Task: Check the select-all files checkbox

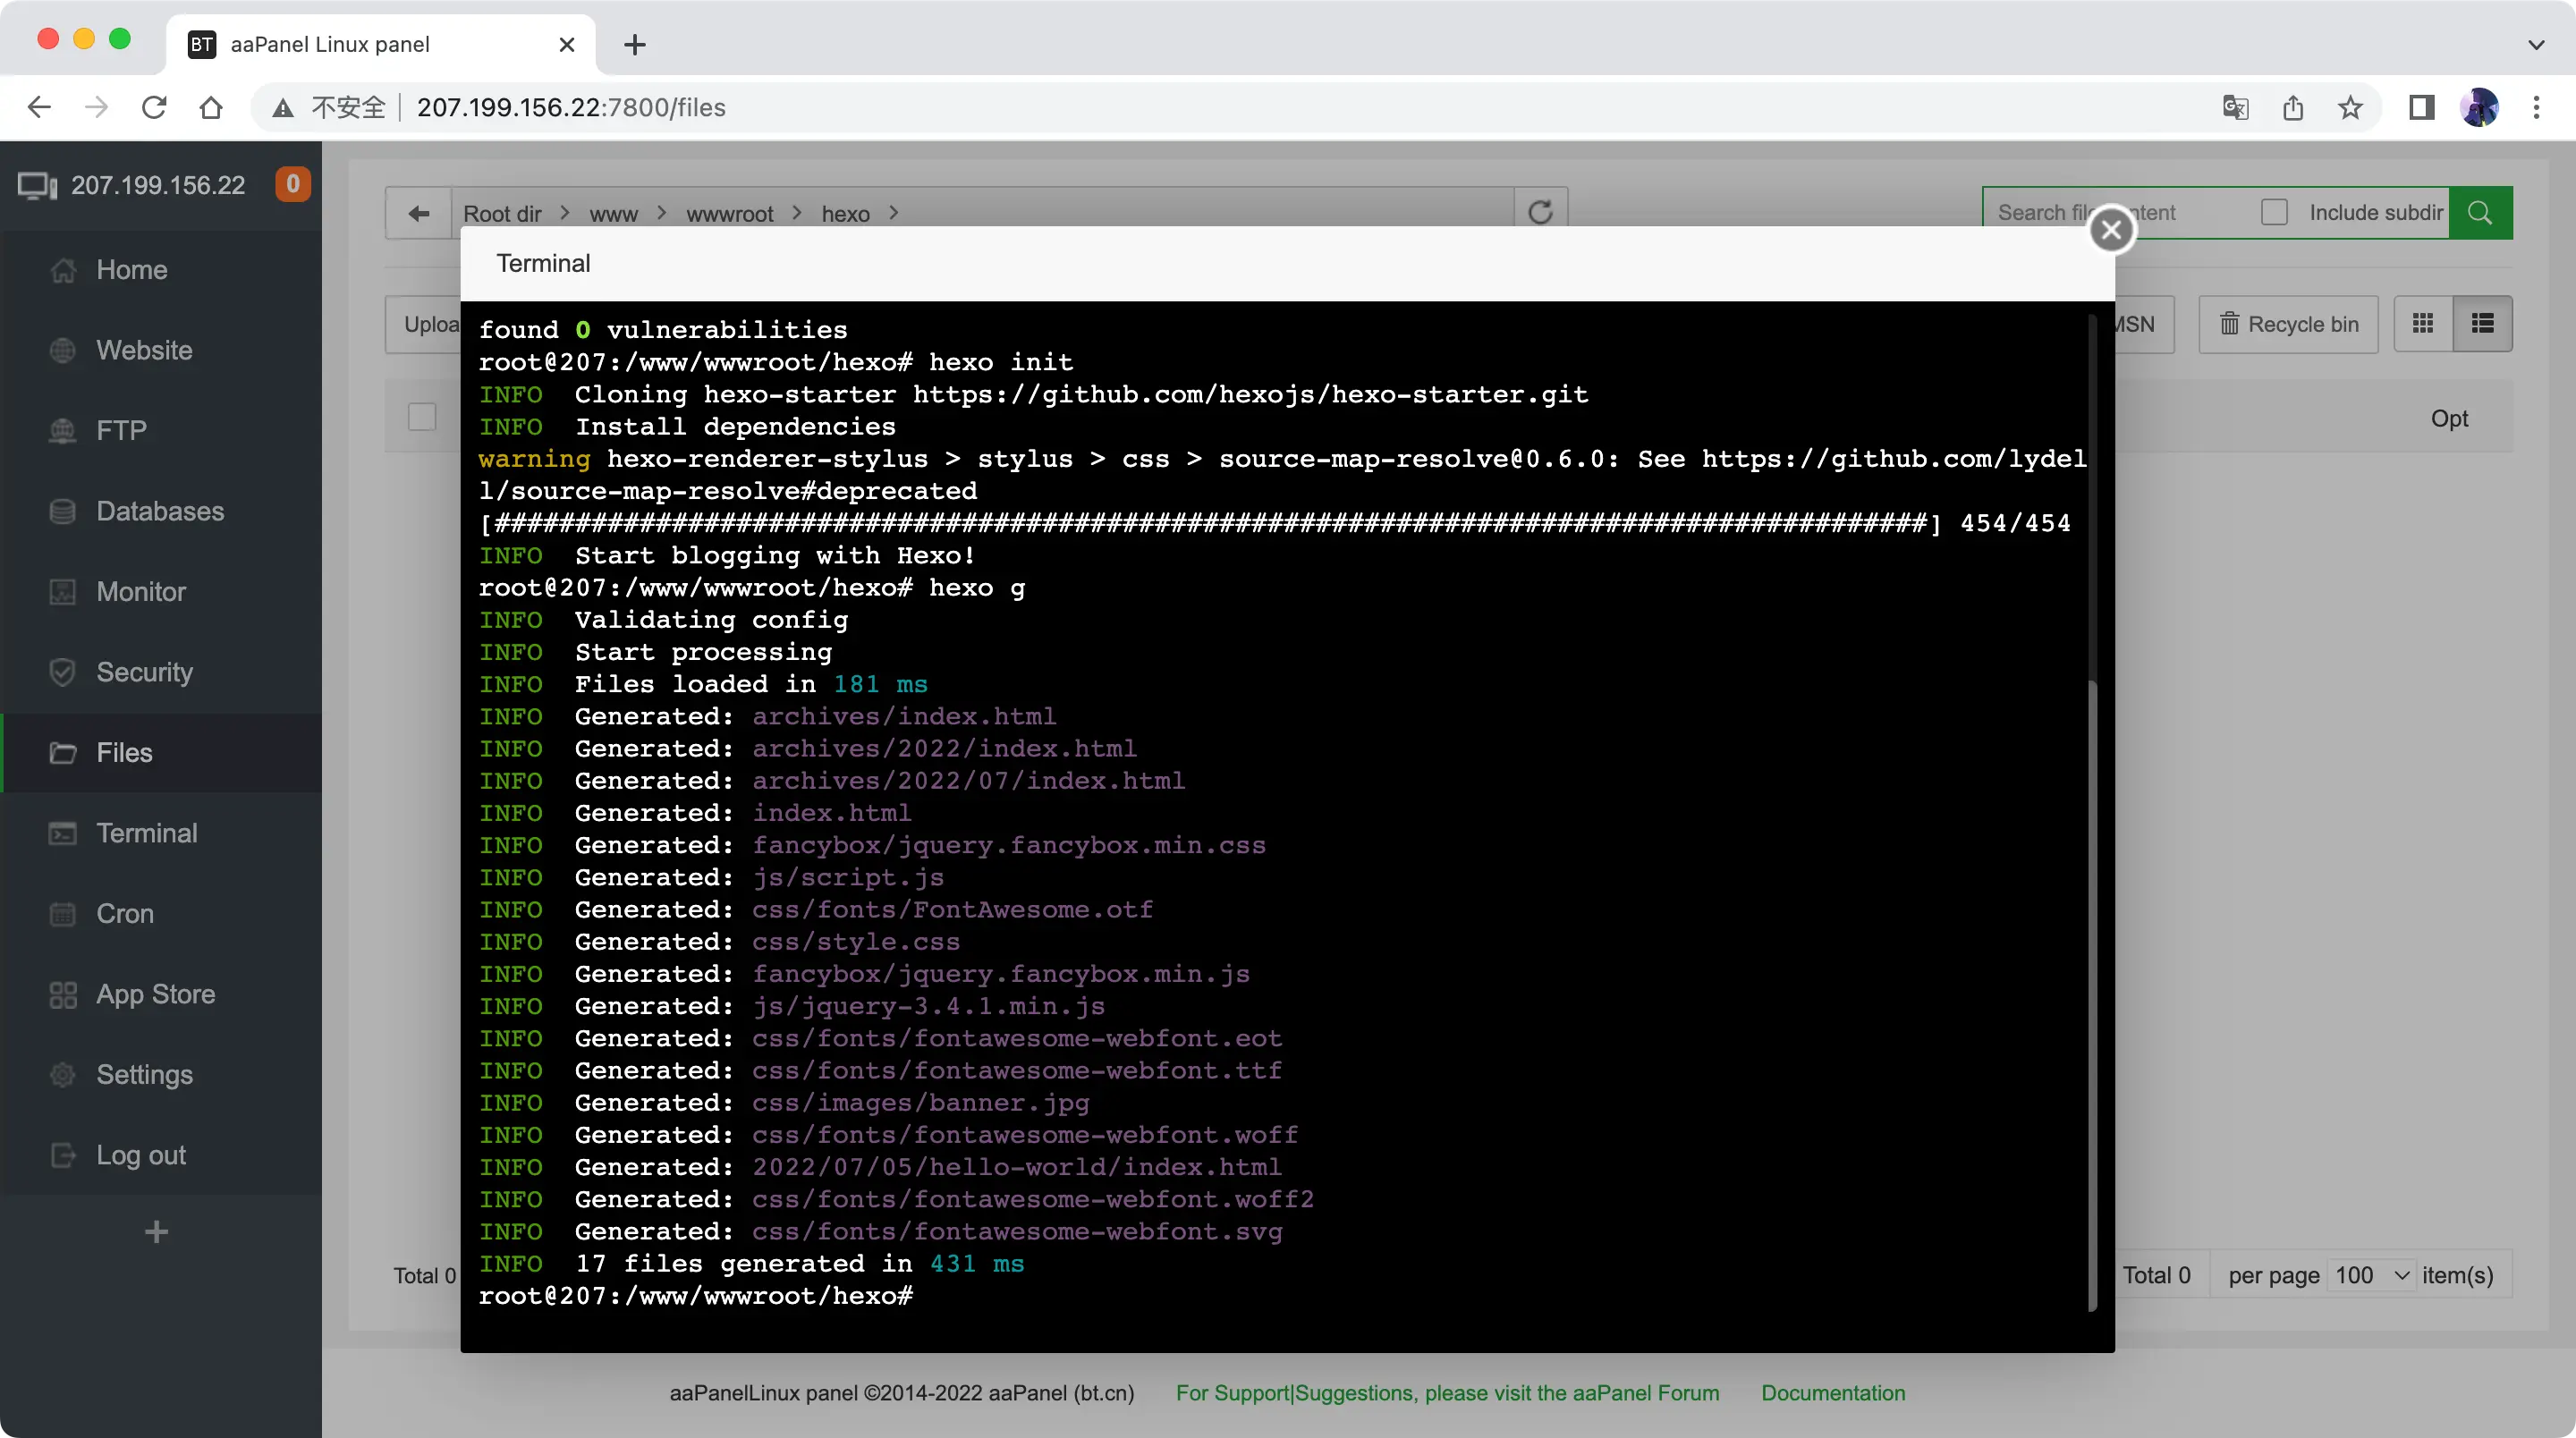Action: pos(422,417)
